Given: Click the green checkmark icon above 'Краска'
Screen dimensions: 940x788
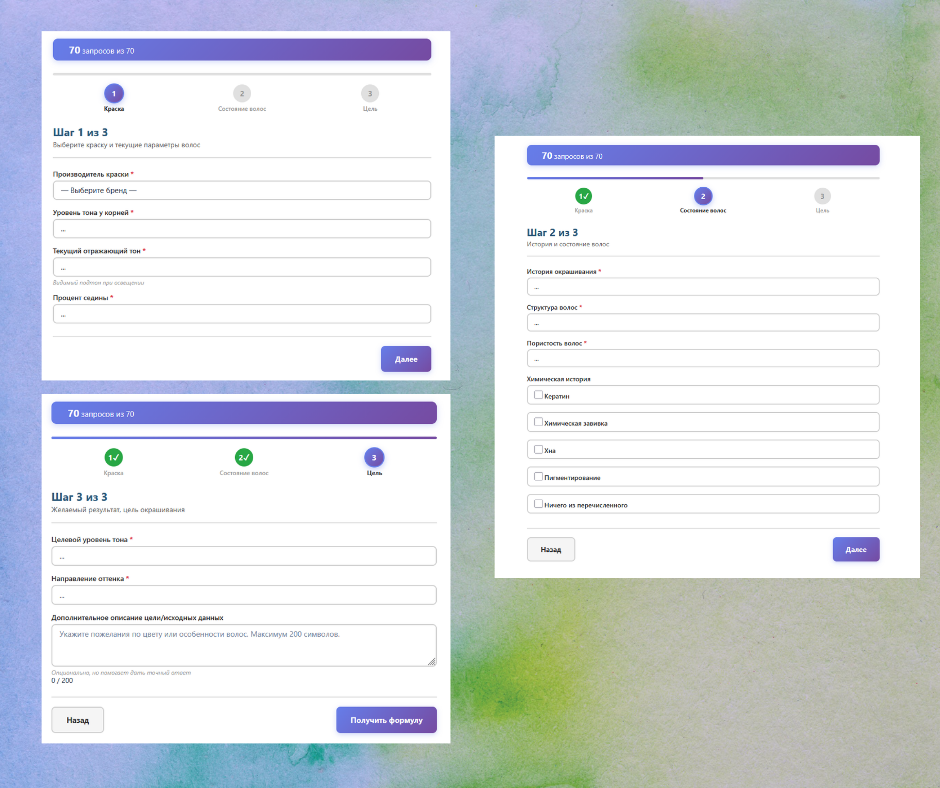Looking at the screenshot, I should coord(584,197).
